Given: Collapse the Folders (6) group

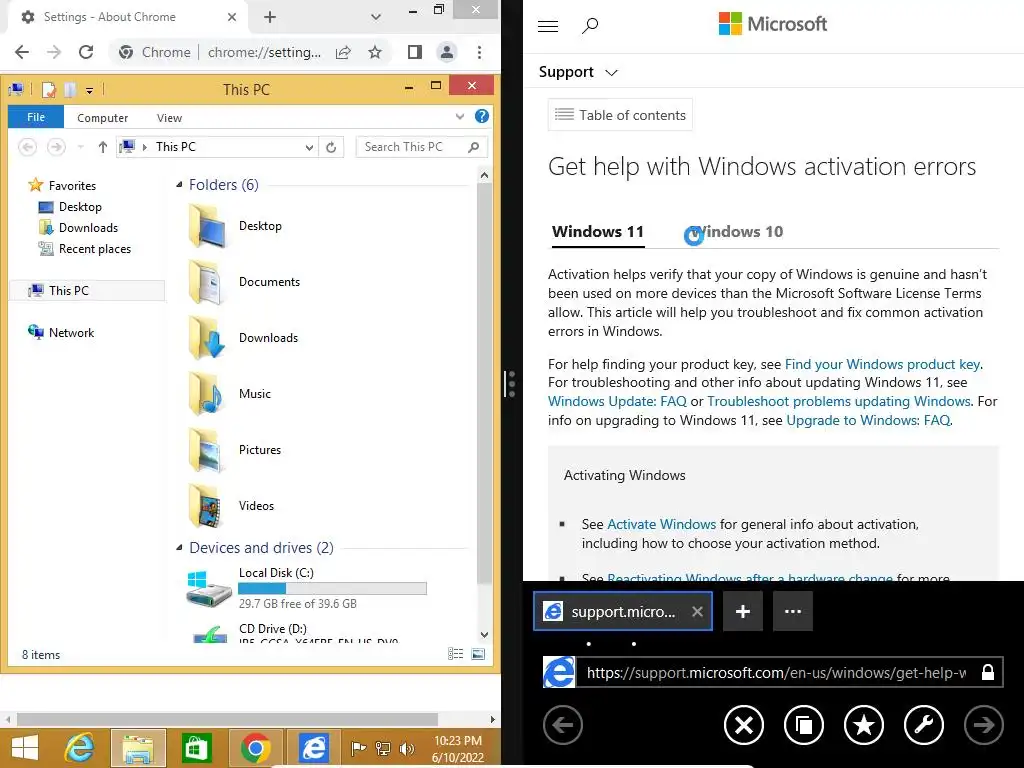Looking at the screenshot, I should click(x=179, y=185).
